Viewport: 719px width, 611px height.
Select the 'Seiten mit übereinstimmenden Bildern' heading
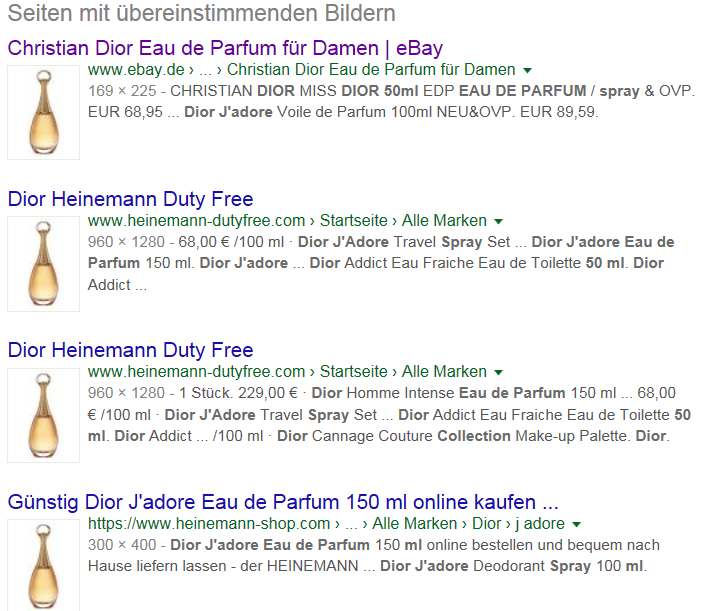202,13
